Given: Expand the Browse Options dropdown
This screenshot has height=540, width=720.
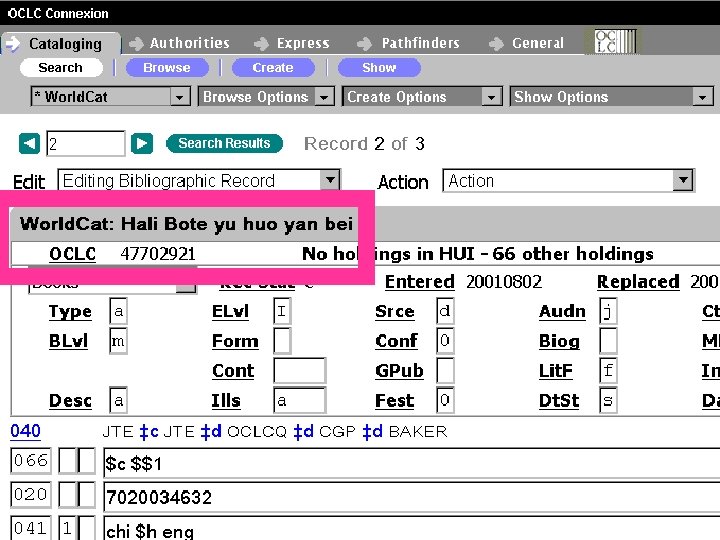Looking at the screenshot, I should [266, 96].
